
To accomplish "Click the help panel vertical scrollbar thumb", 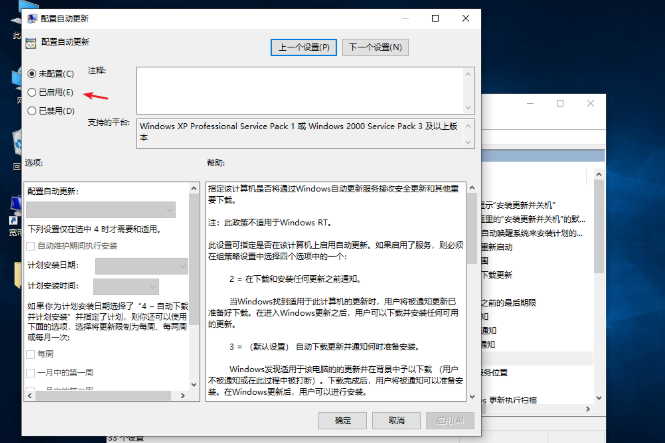I will pos(472,228).
